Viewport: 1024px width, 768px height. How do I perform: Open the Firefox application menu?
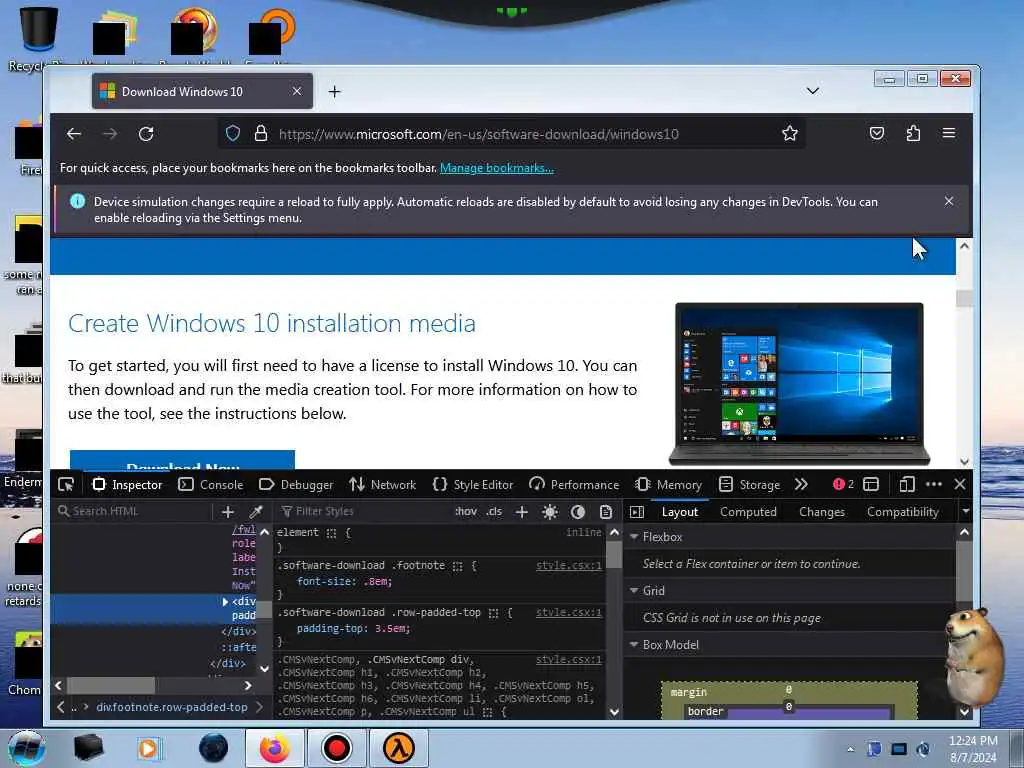tap(949, 134)
